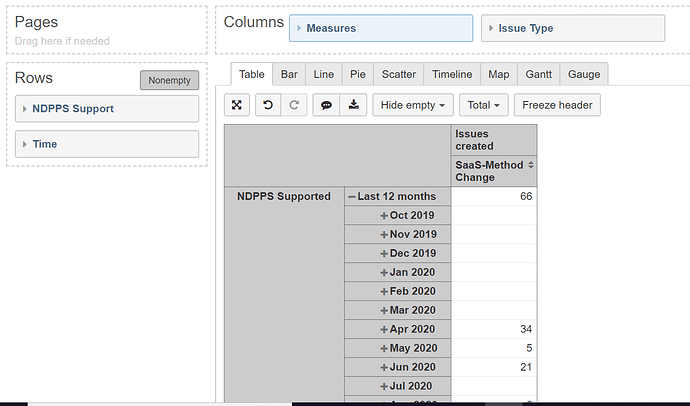The image size is (690, 406).
Task: Toggle the Nonempty rows button
Action: (169, 80)
